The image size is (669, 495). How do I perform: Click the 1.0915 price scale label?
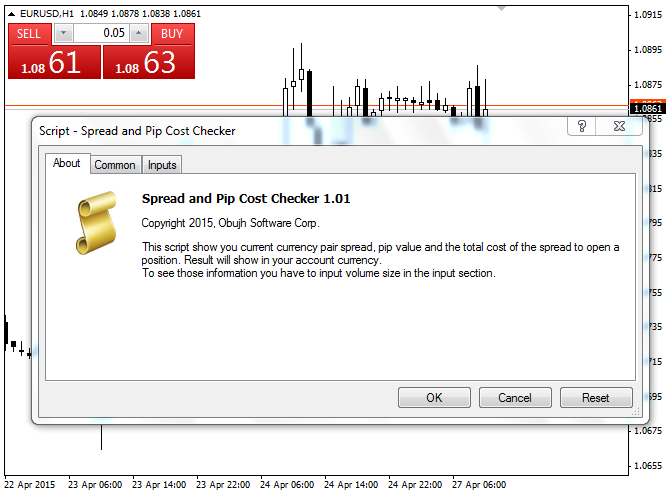tap(648, 14)
